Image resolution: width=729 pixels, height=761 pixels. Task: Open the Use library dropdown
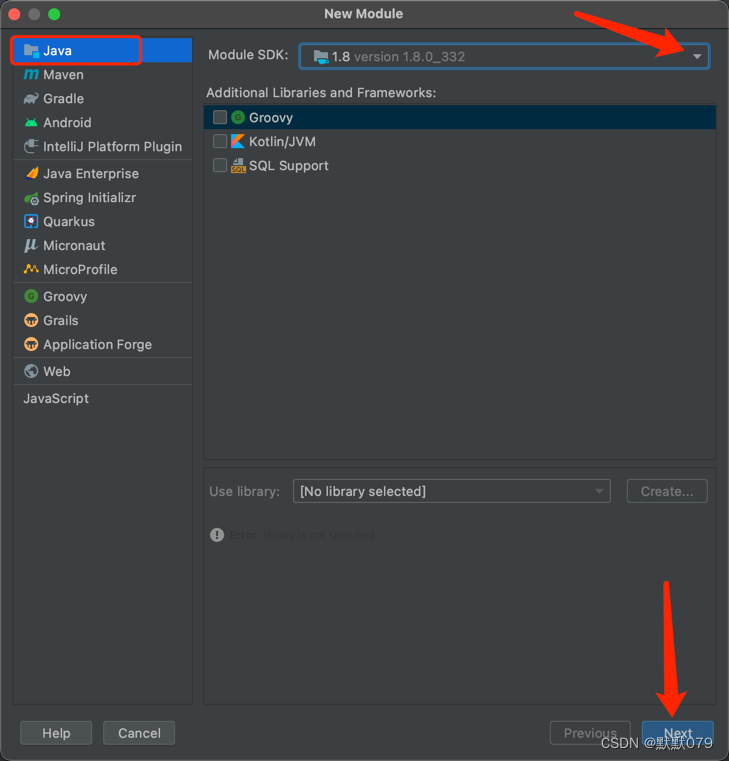click(451, 491)
